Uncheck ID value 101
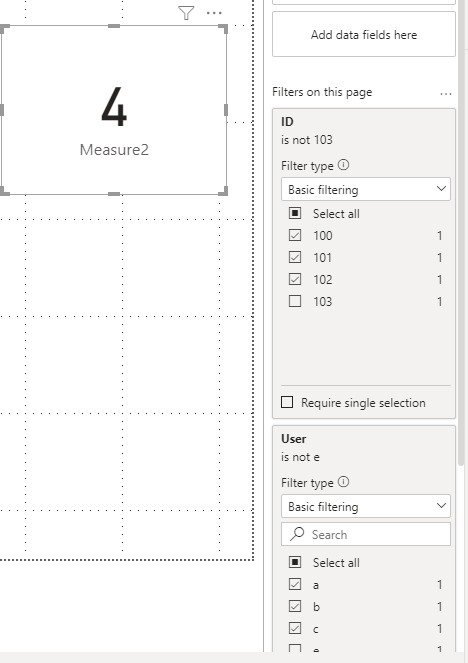 tap(295, 257)
